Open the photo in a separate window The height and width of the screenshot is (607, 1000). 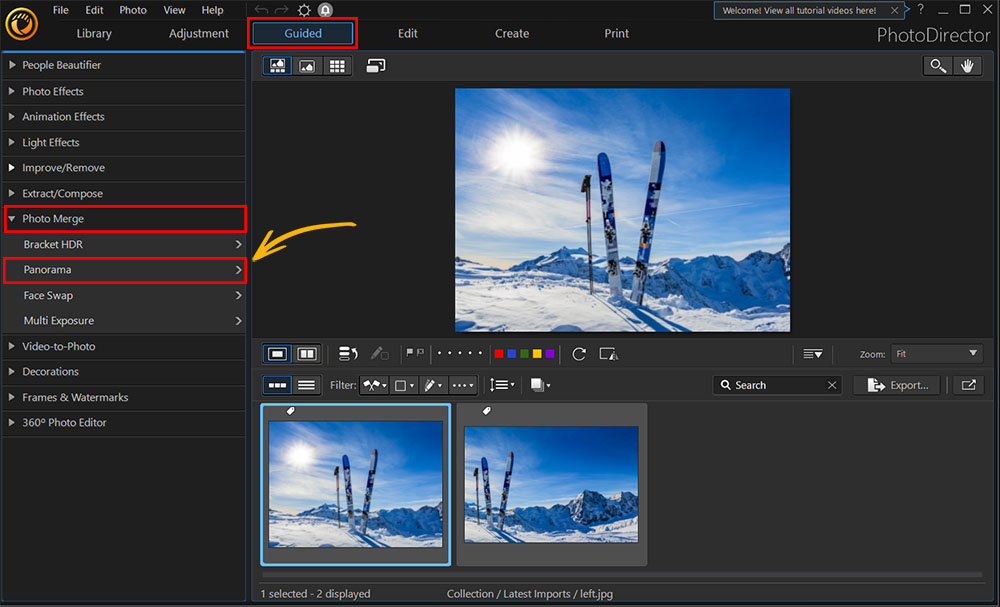tap(967, 384)
